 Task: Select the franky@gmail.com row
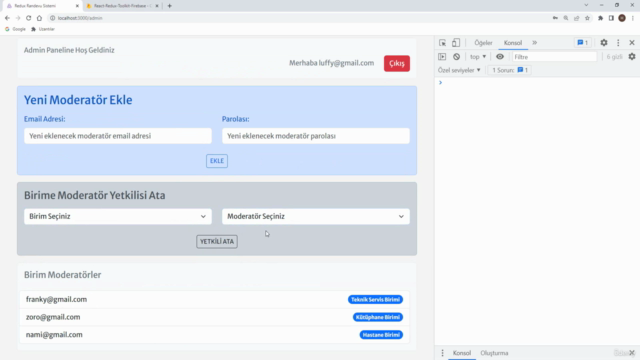click(x=214, y=300)
